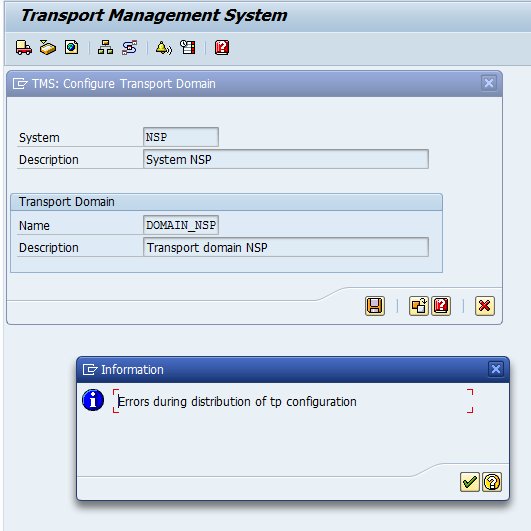Viewport: 531px width, 531px height.
Task: Open the red help documentation icon in toolbar
Action: pyautogui.click(x=222, y=47)
